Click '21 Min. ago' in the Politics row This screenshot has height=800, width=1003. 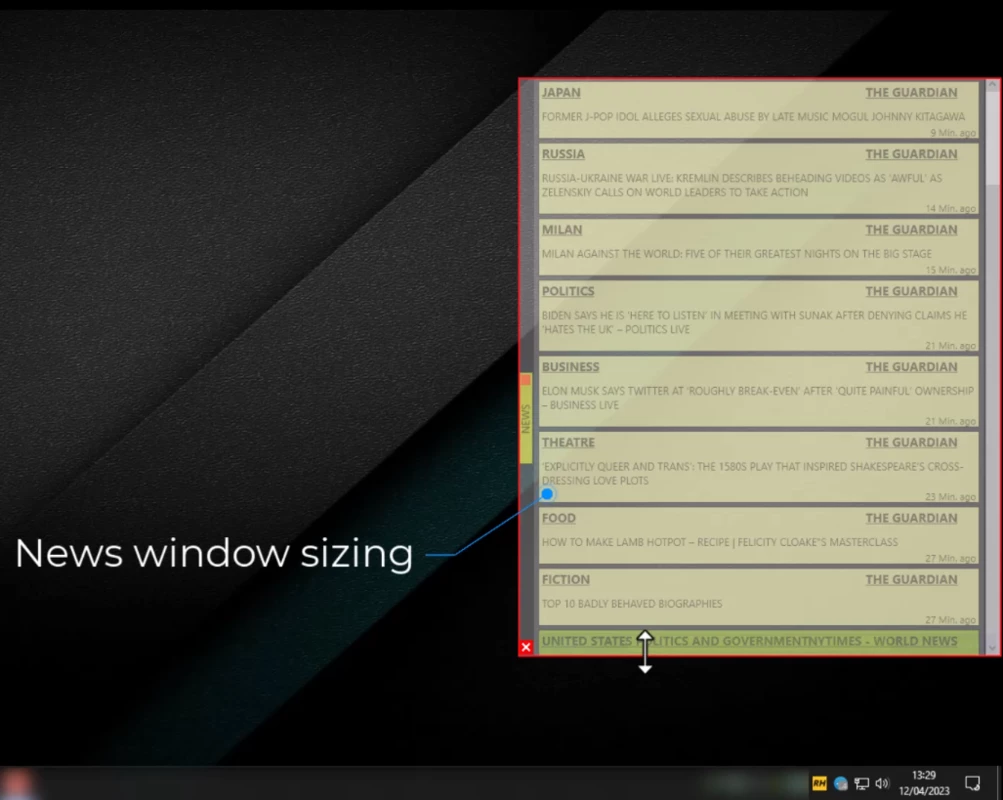(x=951, y=345)
